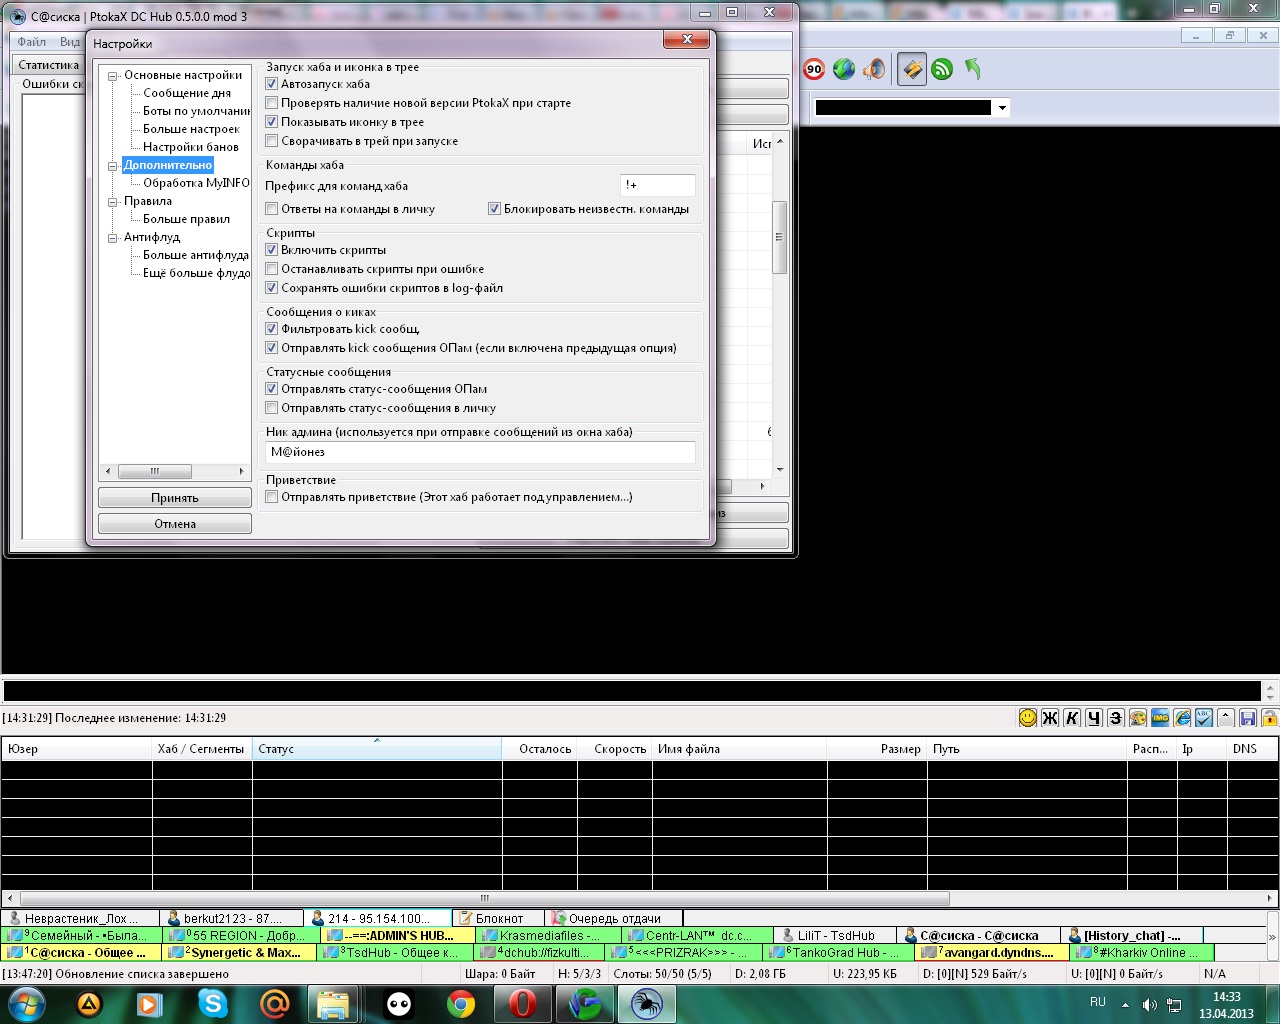This screenshot has height=1024, width=1280.
Task: Enable Проверять наличие новой версии PtokaX checkbox
Action: click(271, 103)
